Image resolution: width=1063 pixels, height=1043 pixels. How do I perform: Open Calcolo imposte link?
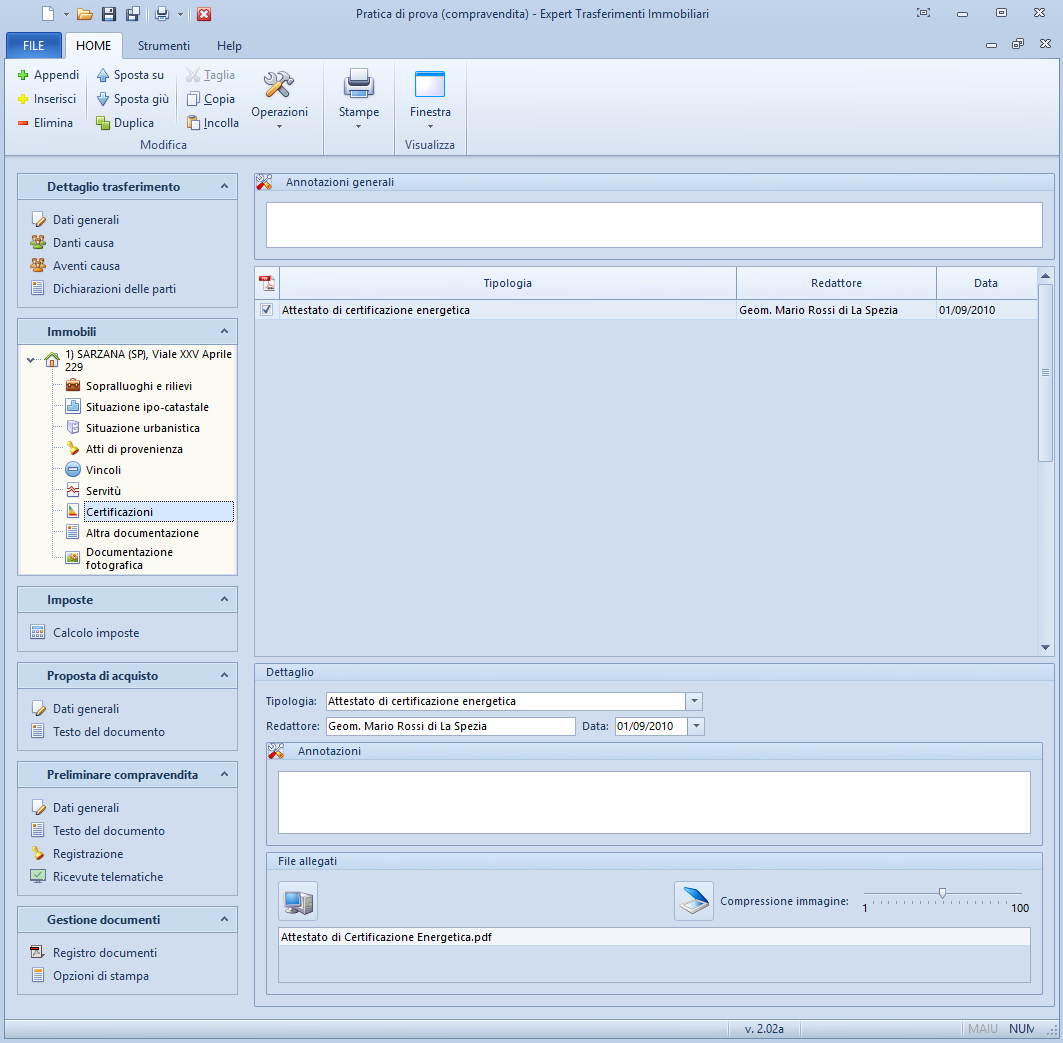click(95, 633)
